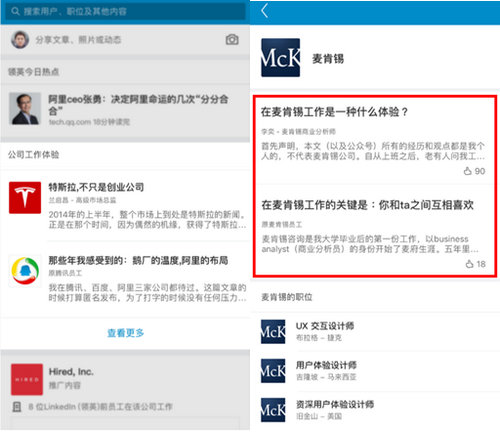Click the 查看更多 link
The height and width of the screenshot is (433, 500).
[x=126, y=333]
